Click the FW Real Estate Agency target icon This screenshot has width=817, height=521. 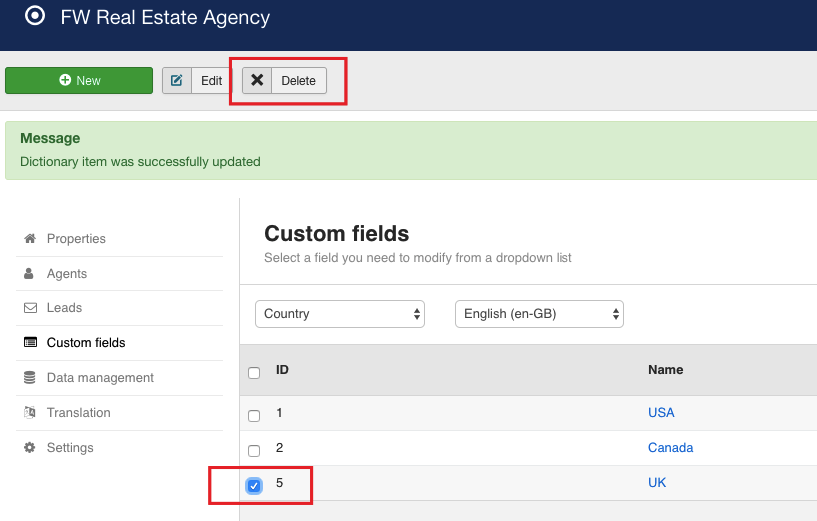35,16
